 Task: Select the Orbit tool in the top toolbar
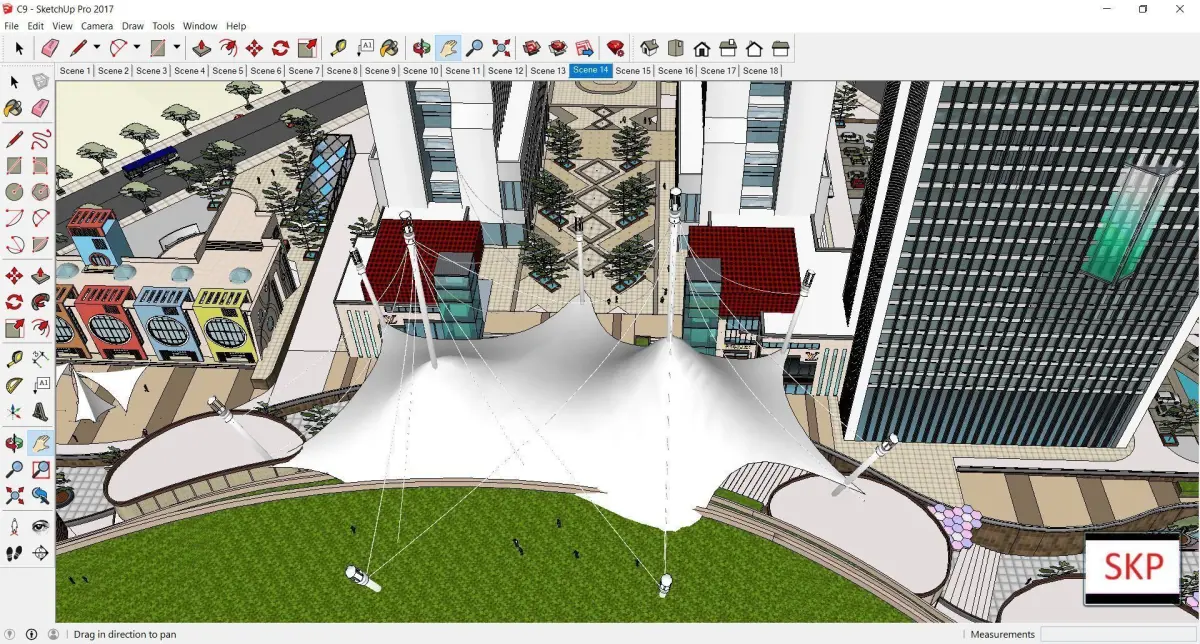[421, 47]
